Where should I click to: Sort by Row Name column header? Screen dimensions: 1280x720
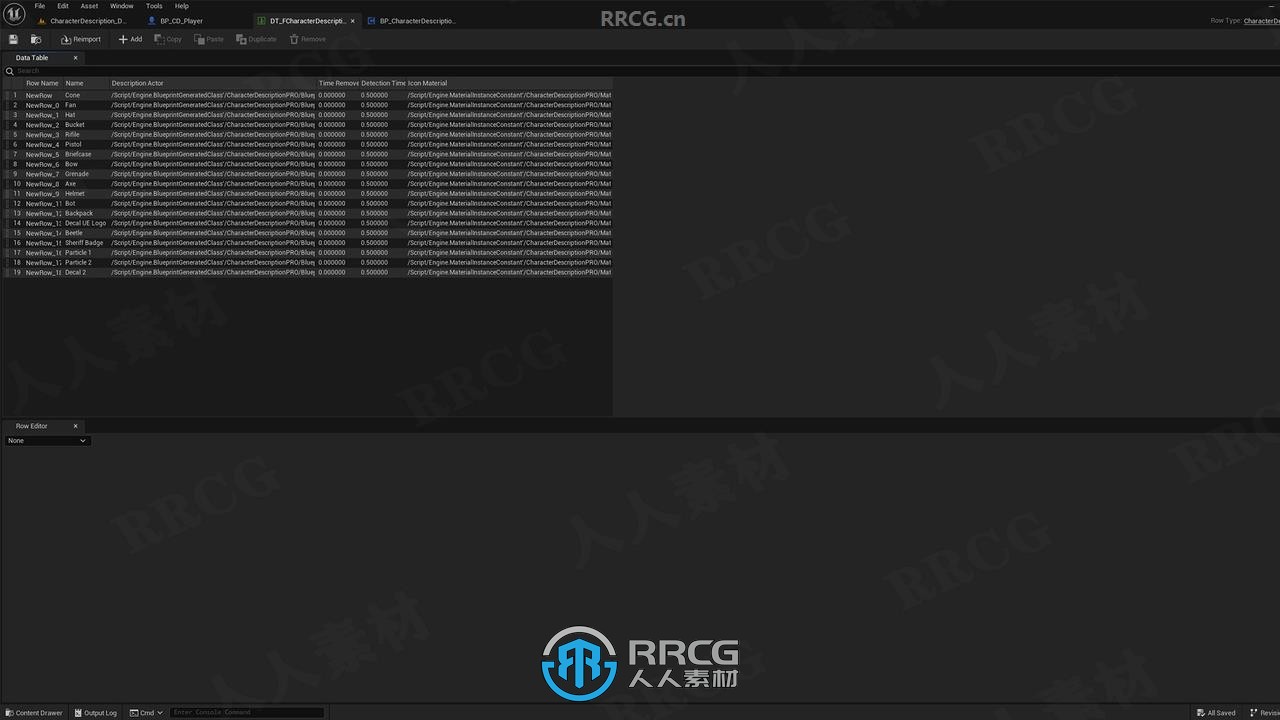click(x=42, y=83)
